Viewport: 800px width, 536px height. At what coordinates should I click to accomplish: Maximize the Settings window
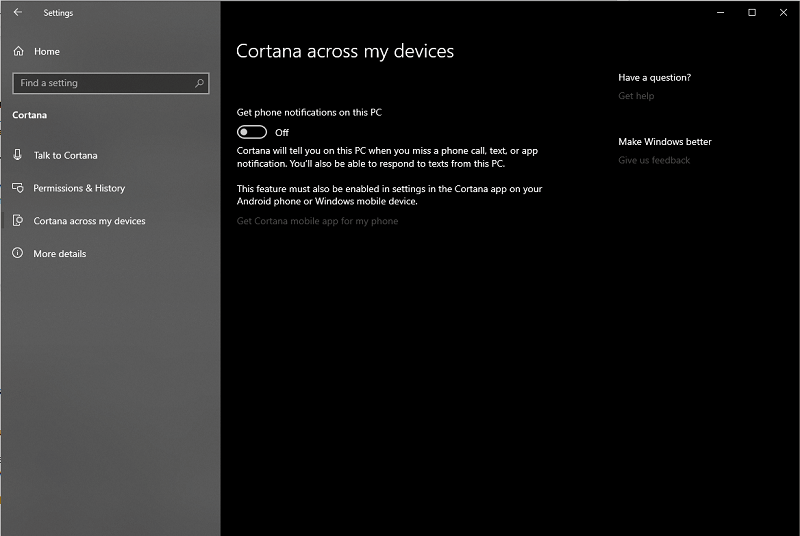pyautogui.click(x=752, y=12)
